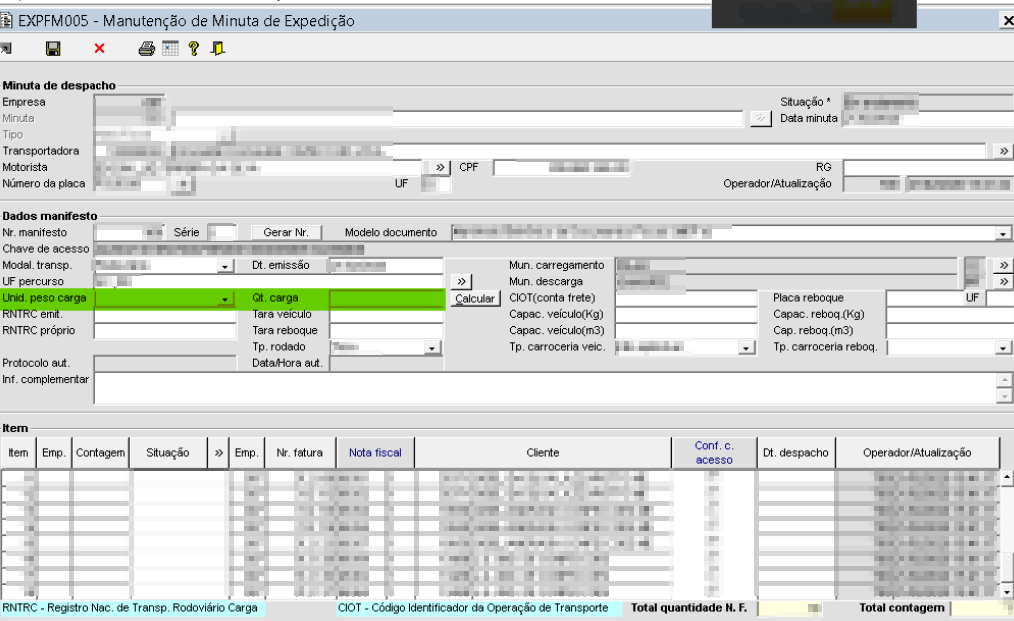The height and width of the screenshot is (621, 1014).
Task: Click CIOT legend text in status bar
Action: [473, 608]
